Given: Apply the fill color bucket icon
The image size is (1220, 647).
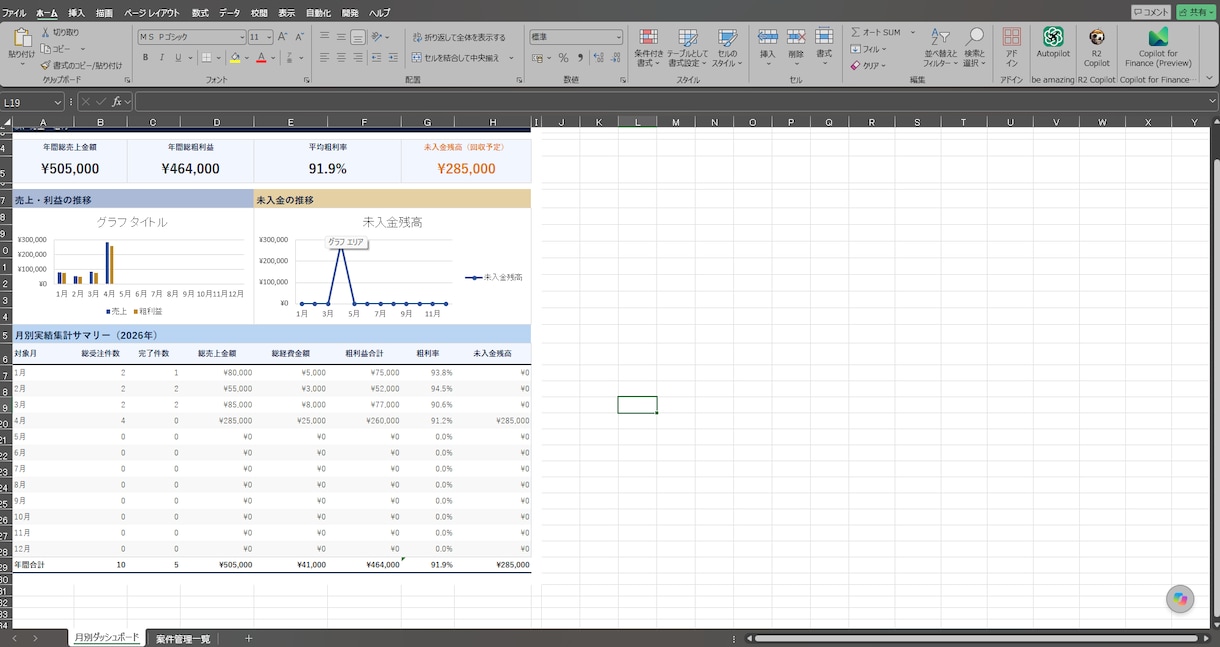Looking at the screenshot, I should [x=235, y=58].
